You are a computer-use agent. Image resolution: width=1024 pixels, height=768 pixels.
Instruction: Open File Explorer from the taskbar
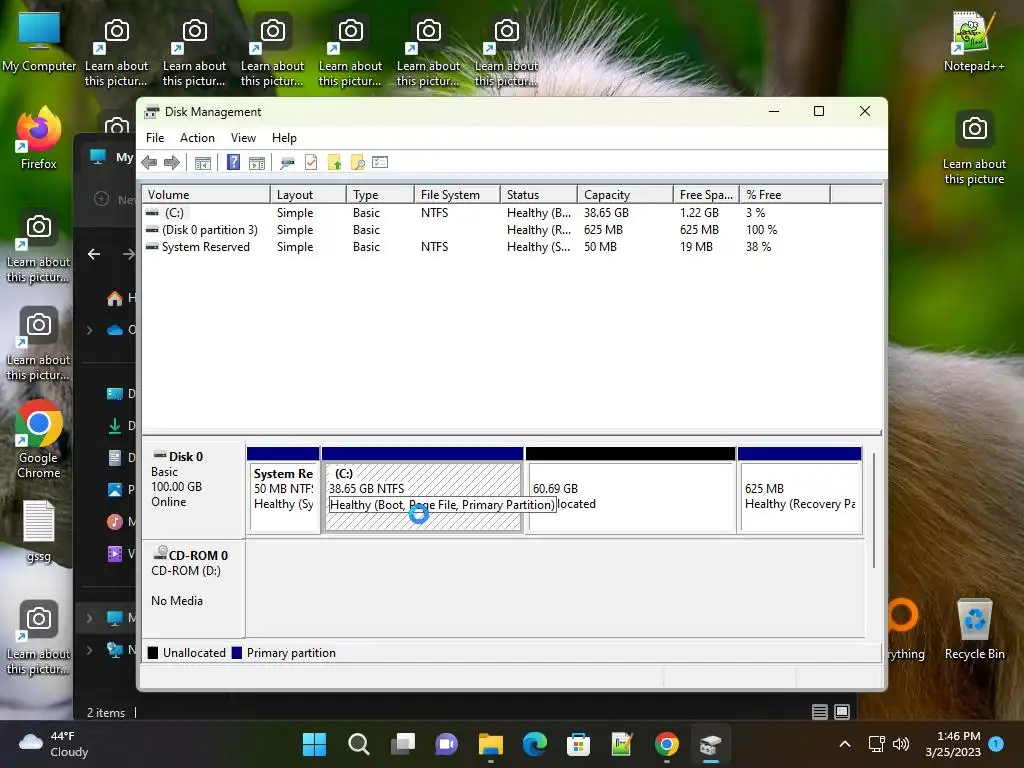click(490, 744)
